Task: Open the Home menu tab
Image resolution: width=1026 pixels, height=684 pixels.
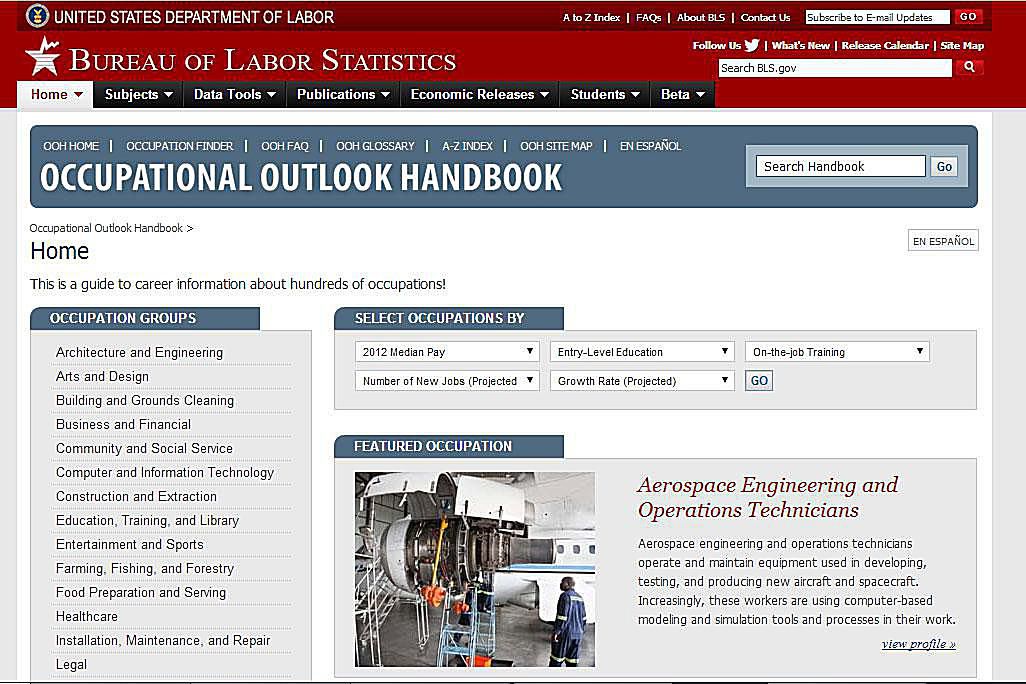Action: tap(56, 94)
